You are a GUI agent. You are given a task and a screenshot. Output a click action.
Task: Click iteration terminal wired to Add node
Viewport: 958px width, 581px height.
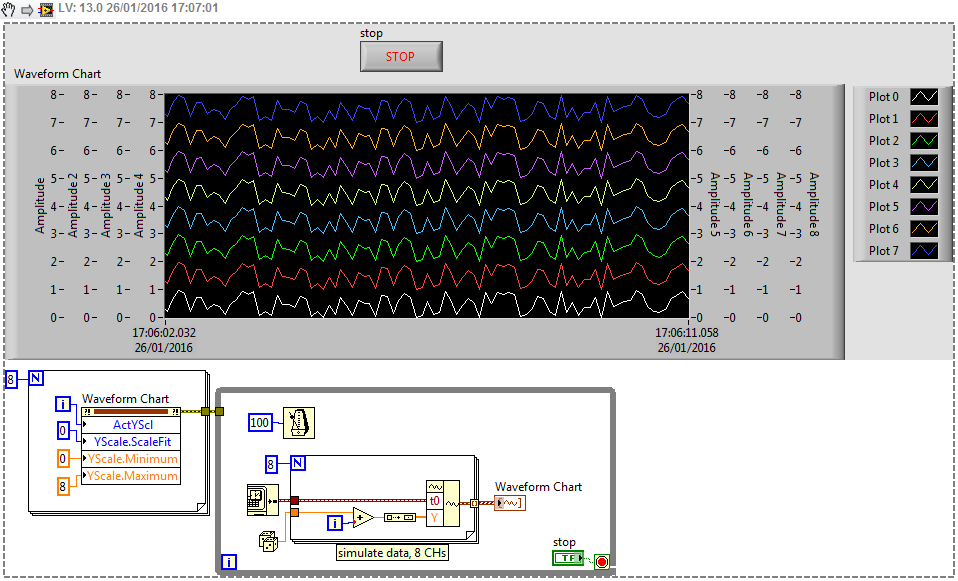[x=335, y=523]
